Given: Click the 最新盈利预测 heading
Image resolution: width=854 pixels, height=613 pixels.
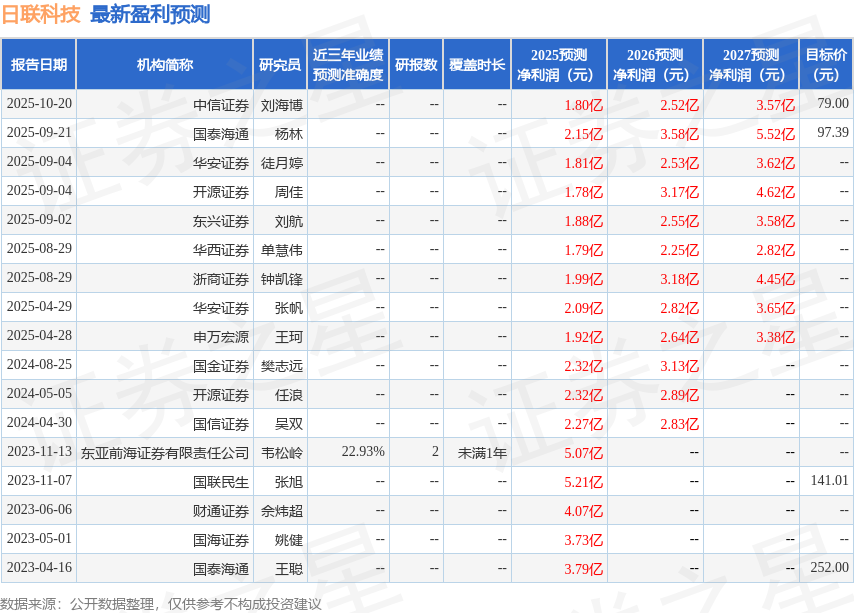Looking at the screenshot, I should click(x=150, y=14).
